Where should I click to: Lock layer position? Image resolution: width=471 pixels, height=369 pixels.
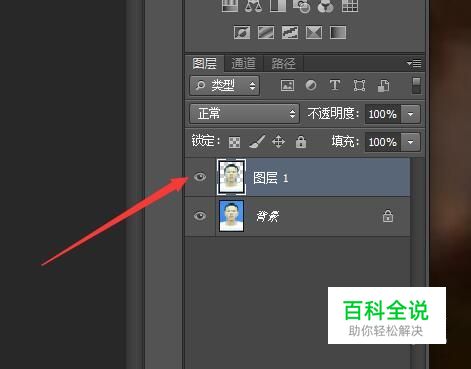(278, 142)
